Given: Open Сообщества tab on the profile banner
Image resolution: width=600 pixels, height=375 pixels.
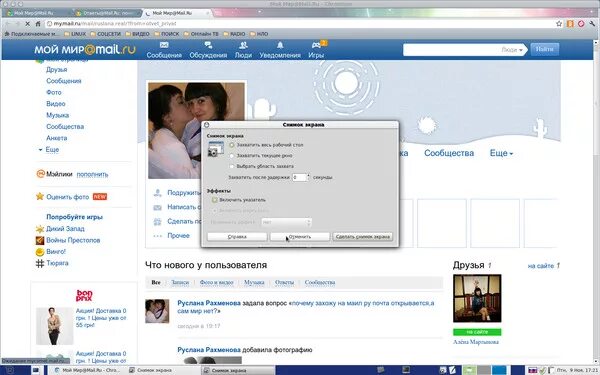Looking at the screenshot, I should pos(449,153).
